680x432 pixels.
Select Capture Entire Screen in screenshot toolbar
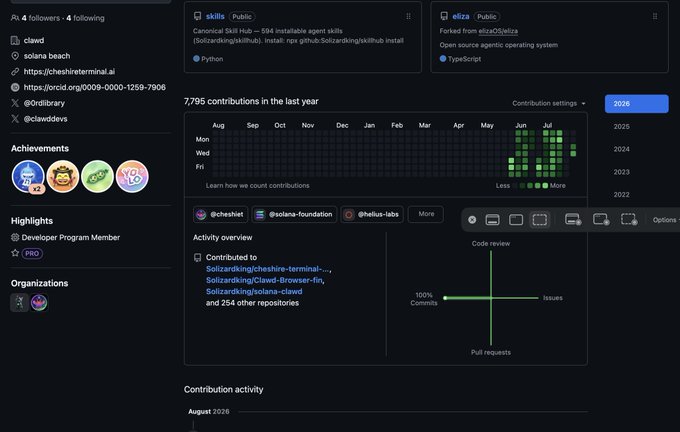[x=492, y=220]
